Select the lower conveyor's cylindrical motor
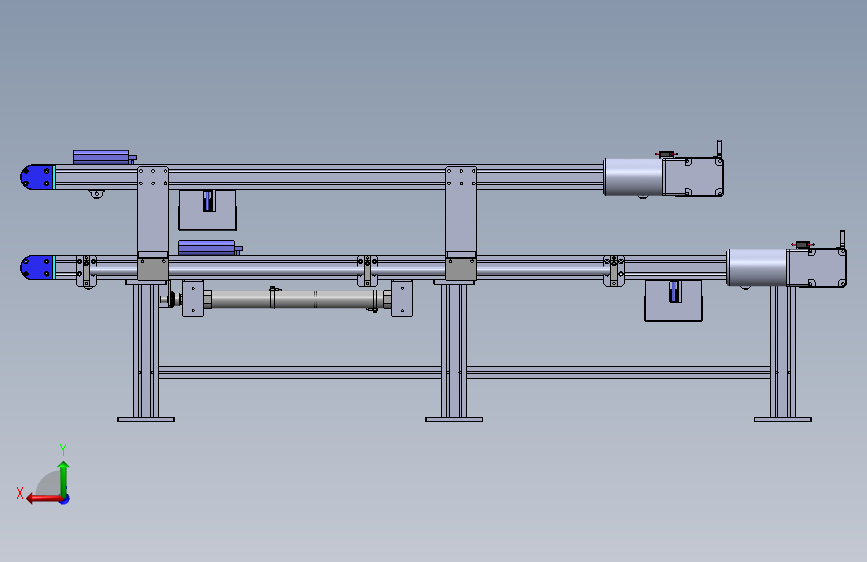Image resolution: width=867 pixels, height=562 pixels. click(x=757, y=268)
